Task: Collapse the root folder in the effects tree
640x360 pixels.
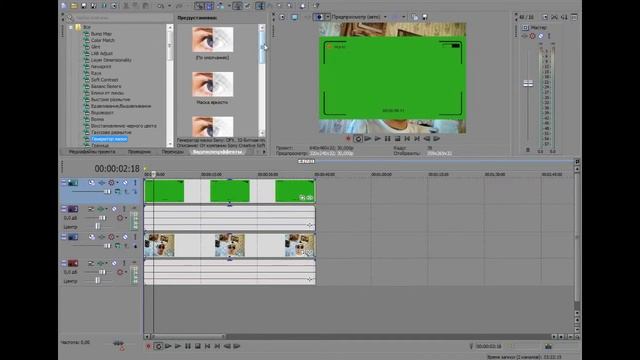Action: tap(71, 27)
